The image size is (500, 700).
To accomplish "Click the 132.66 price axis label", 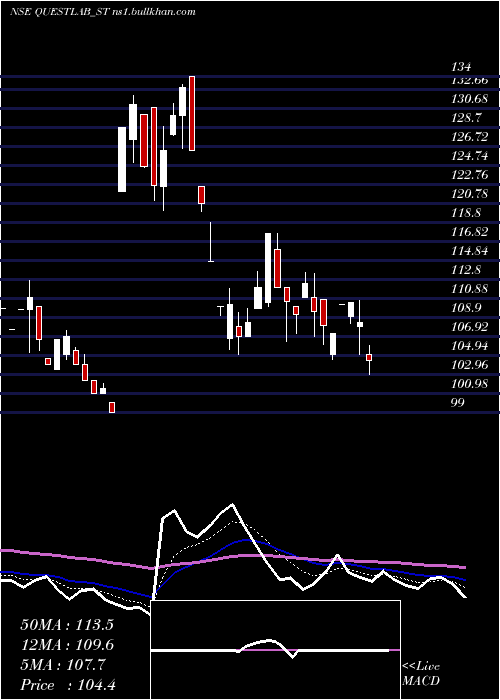I will point(470,80).
